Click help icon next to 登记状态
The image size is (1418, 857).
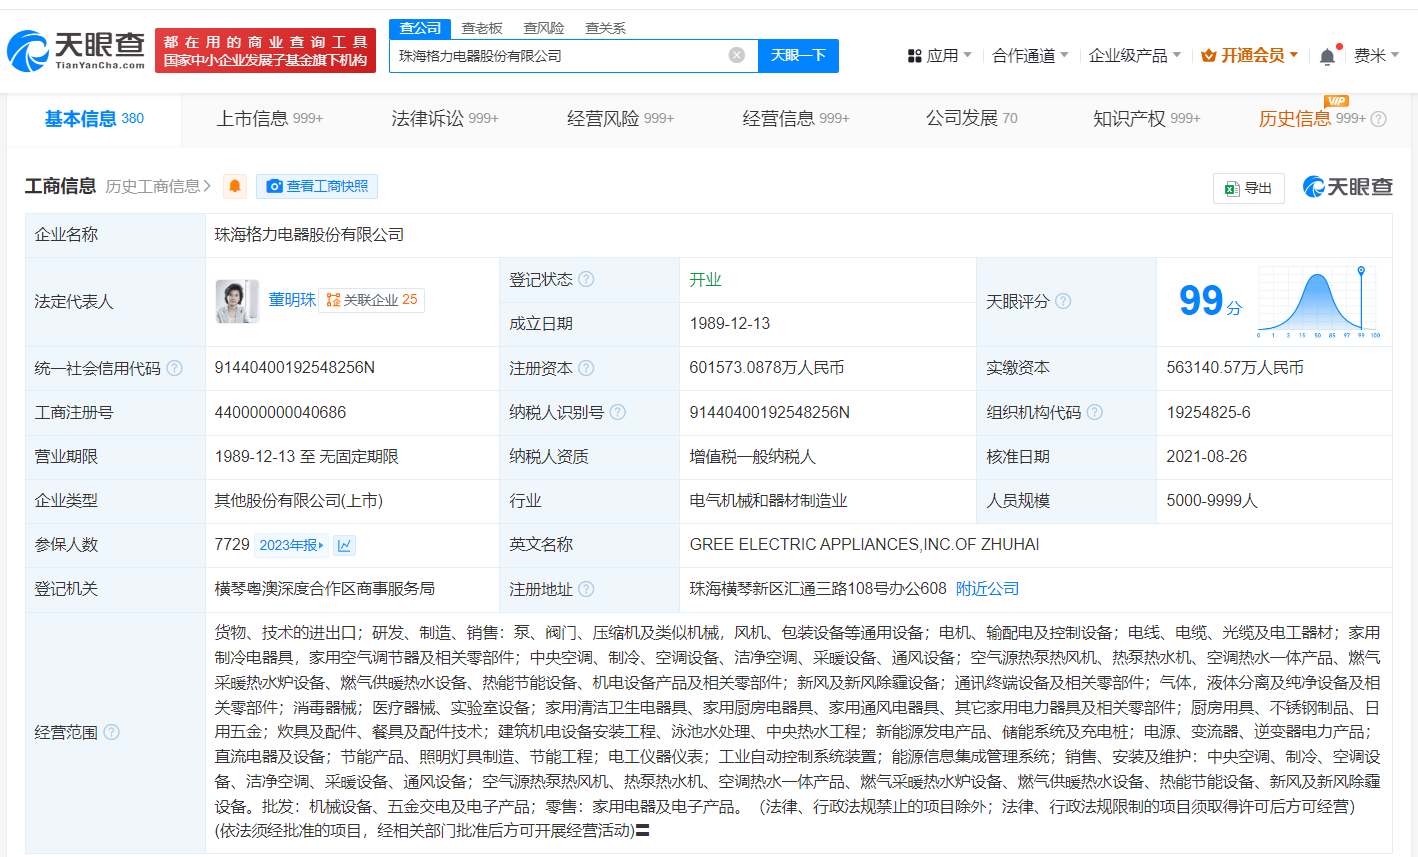tap(586, 279)
